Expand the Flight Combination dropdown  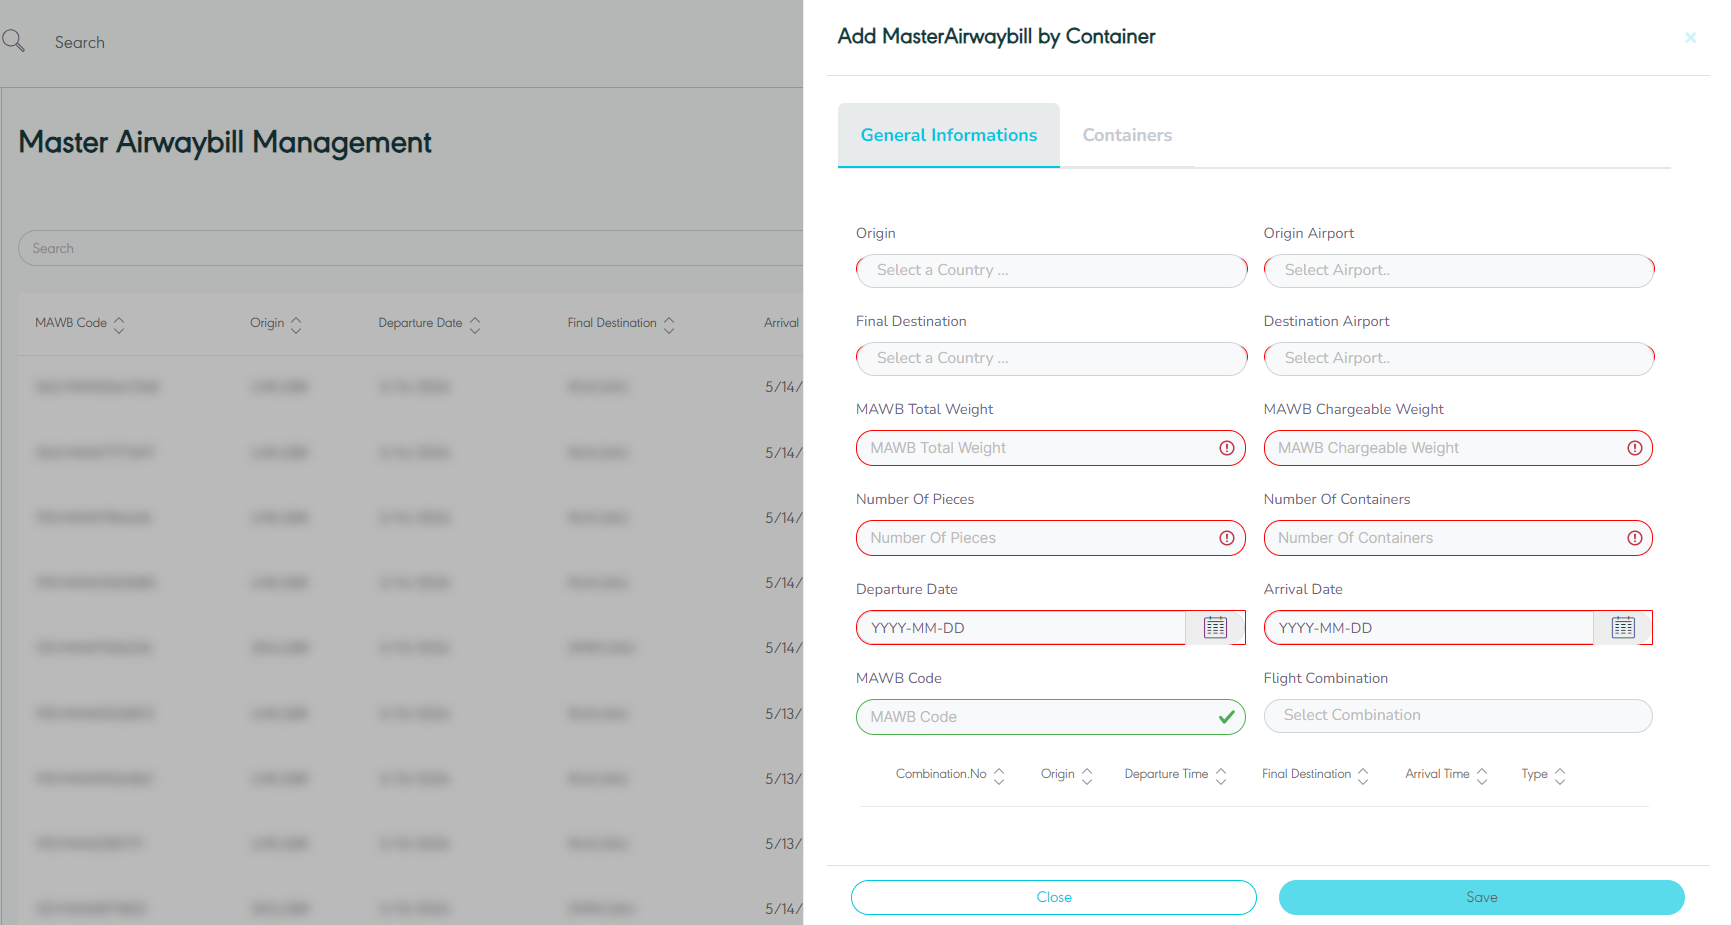(1457, 716)
